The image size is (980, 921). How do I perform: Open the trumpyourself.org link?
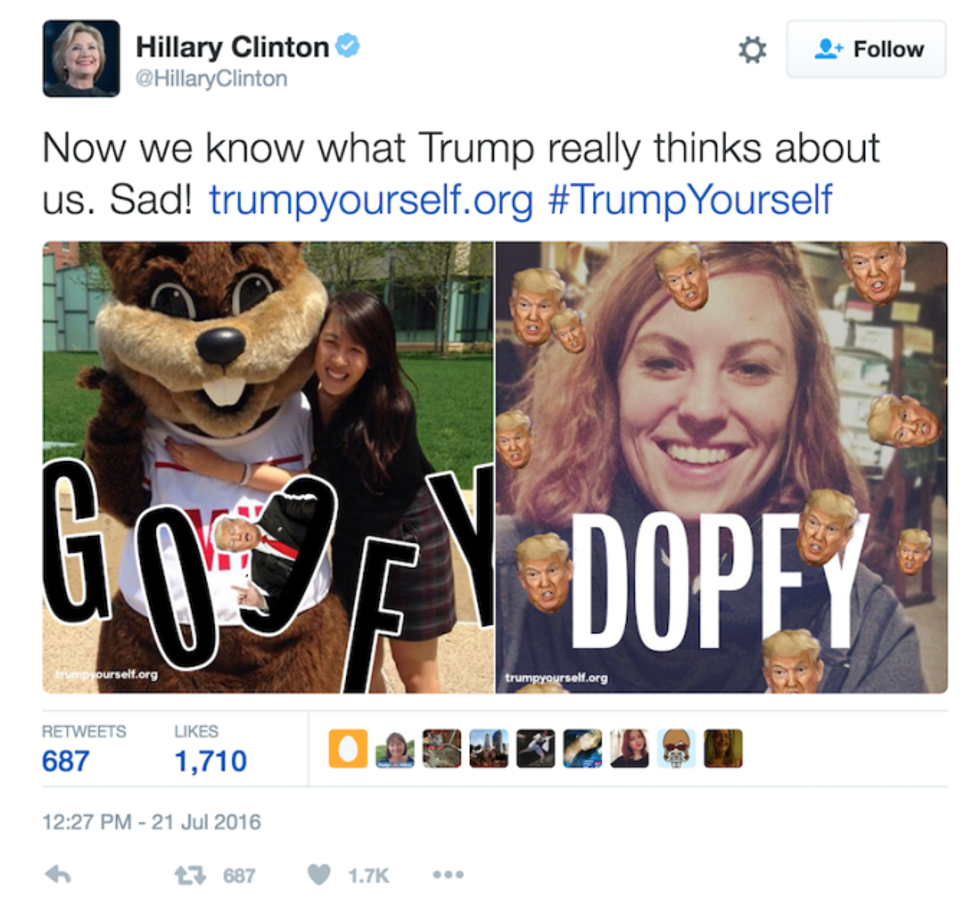371,200
